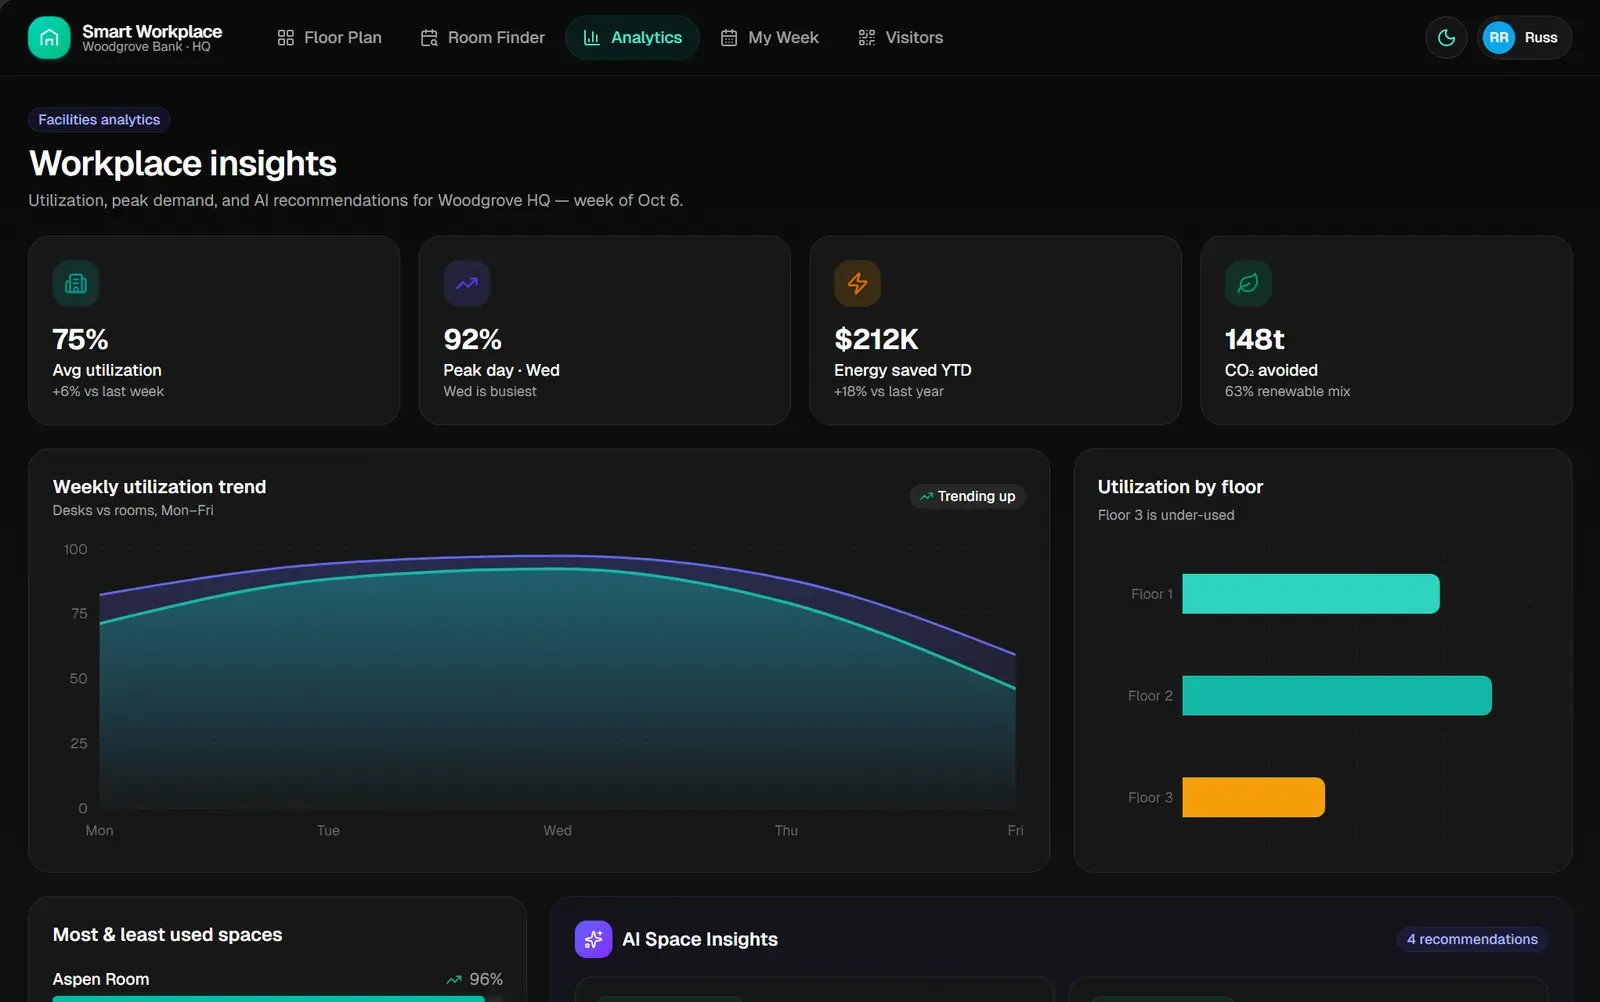This screenshot has height=1002, width=1600.
Task: Select the Floor 2 utilization bar
Action: click(1337, 696)
